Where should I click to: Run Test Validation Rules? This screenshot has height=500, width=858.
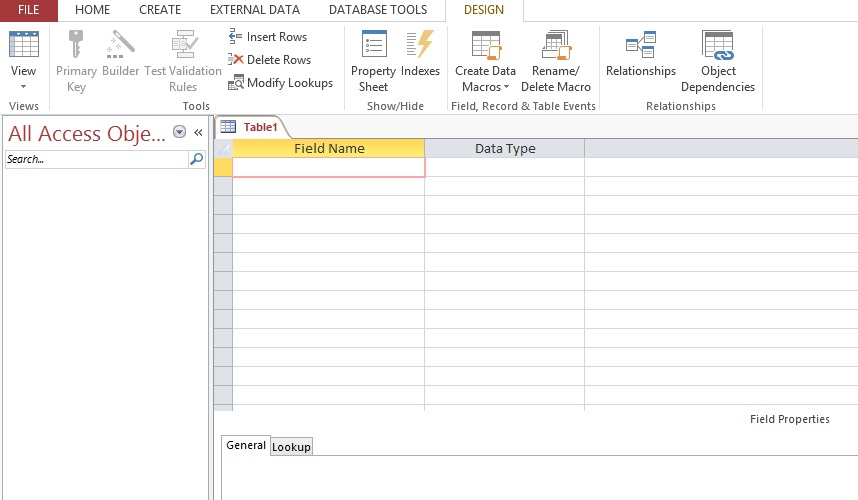[183, 61]
